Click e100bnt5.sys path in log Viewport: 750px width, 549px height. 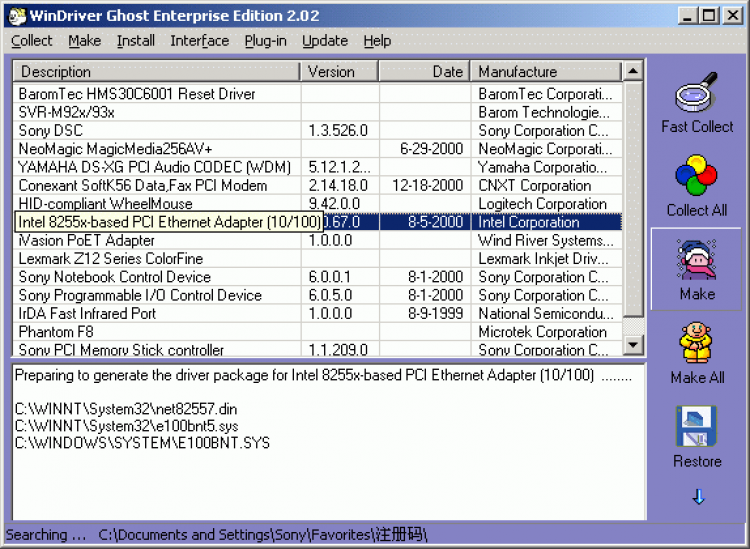[x=126, y=426]
